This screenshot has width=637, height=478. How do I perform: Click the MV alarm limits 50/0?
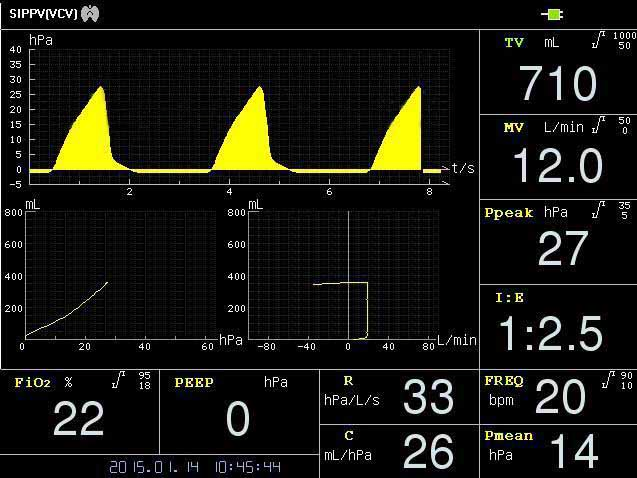[624, 125]
